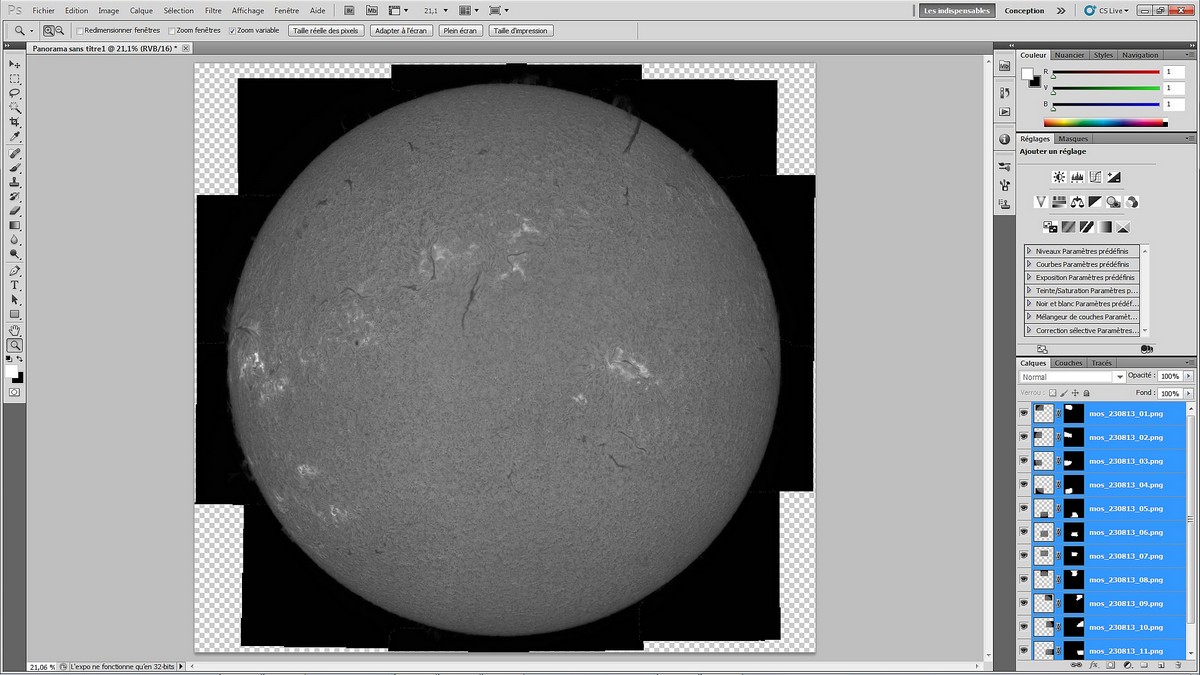Expand Teinte/Saturation presets

(x=1030, y=290)
